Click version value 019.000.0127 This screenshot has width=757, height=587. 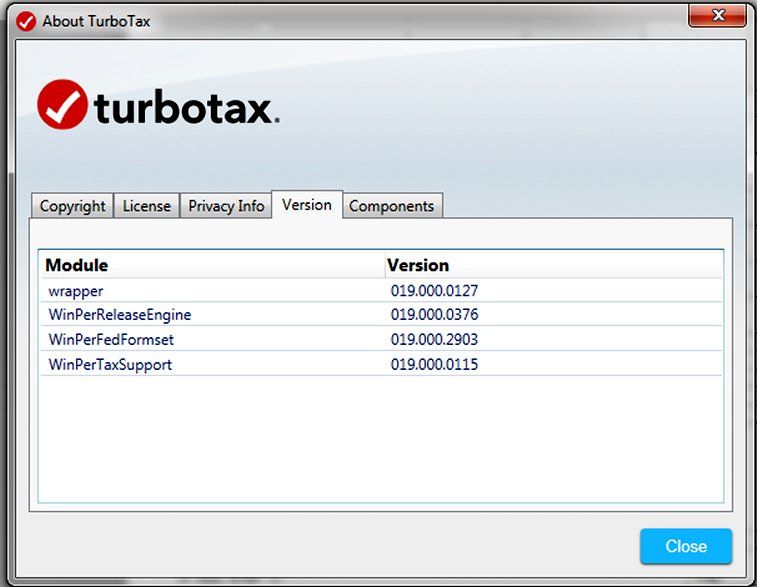click(x=434, y=291)
